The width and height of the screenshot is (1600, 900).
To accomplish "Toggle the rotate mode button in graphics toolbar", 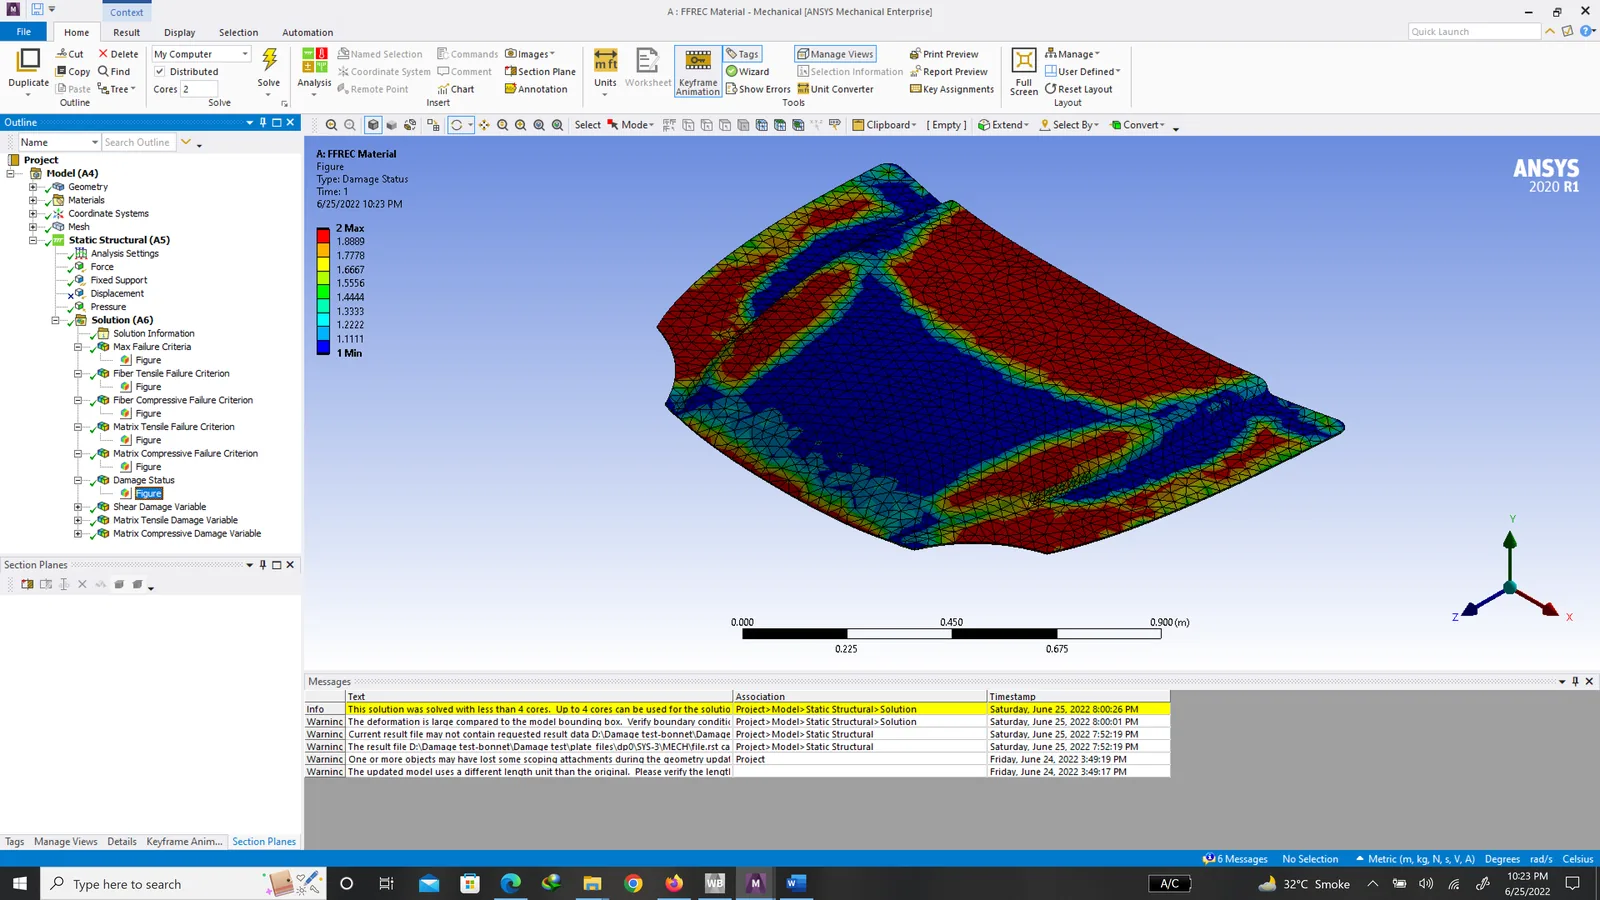I will (x=457, y=125).
